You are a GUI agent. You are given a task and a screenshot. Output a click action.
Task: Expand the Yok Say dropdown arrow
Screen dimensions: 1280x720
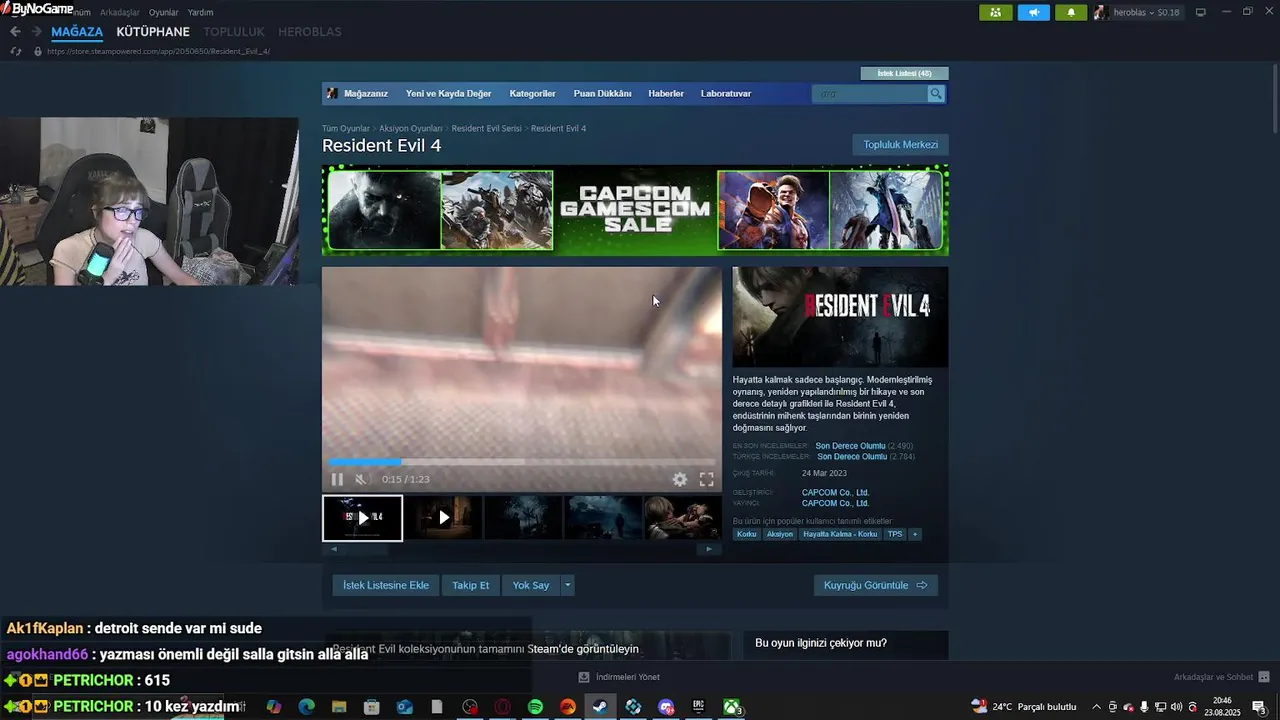pos(568,585)
